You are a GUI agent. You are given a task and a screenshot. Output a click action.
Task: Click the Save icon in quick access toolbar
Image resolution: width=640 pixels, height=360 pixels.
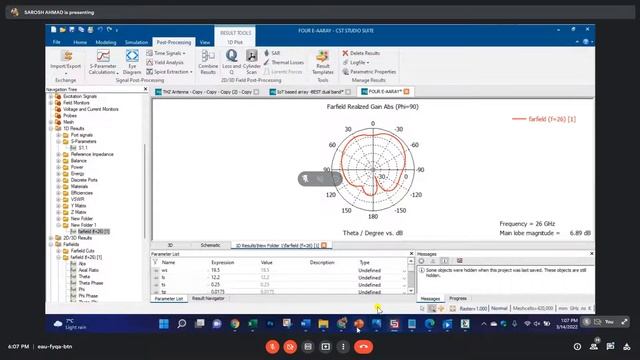pyautogui.click(x=72, y=30)
